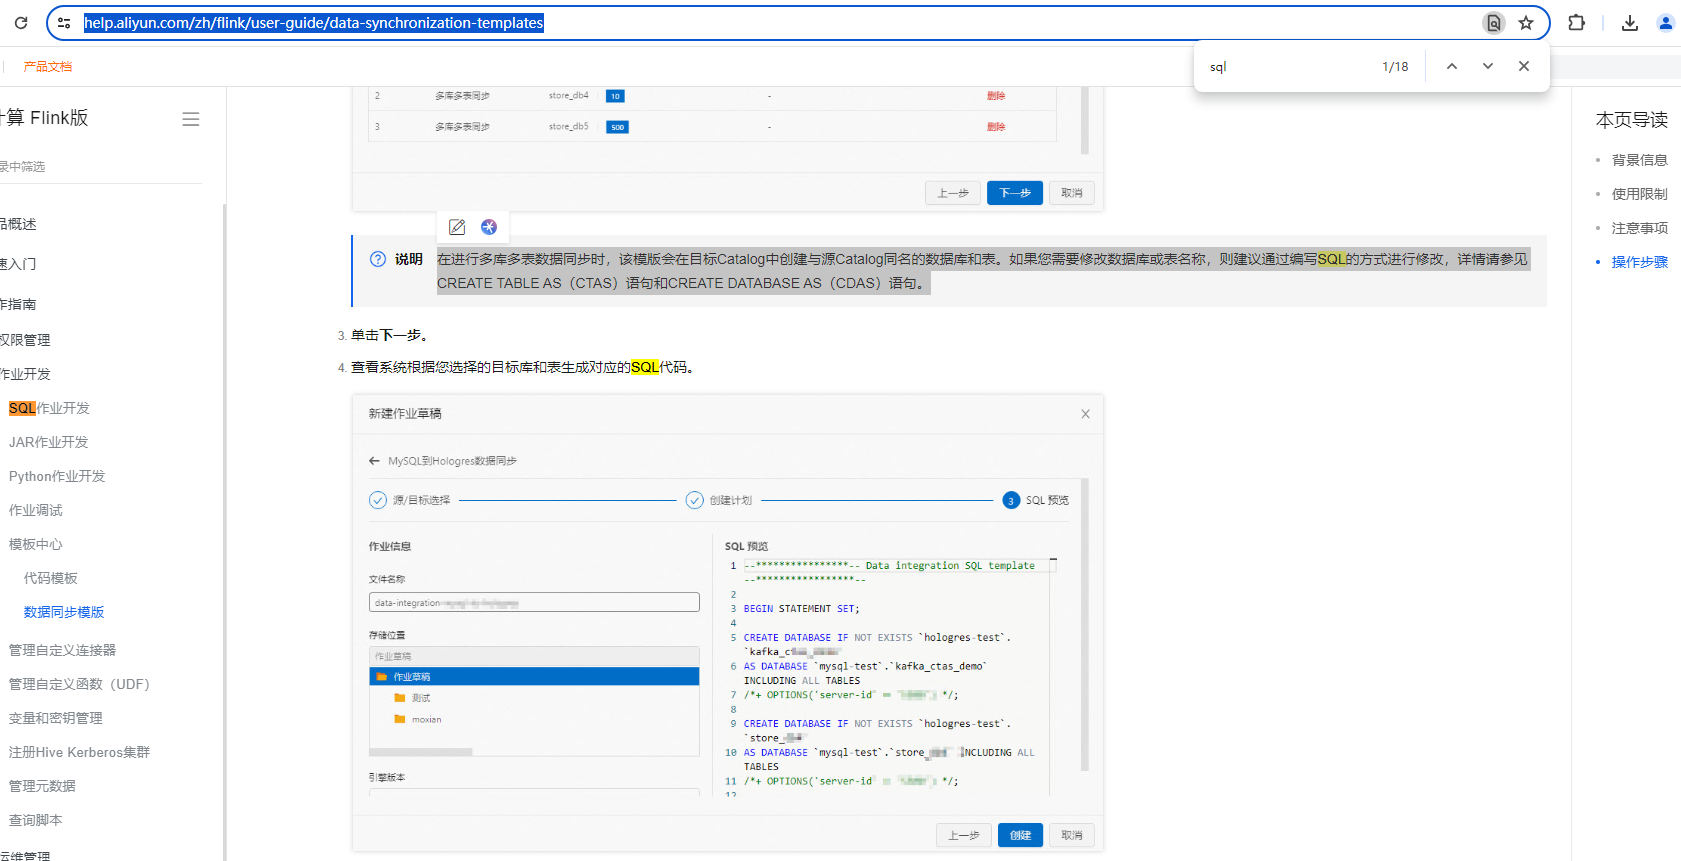The image size is (1681, 861).
Task: Open the browser extensions puzzle icon
Action: point(1577,23)
